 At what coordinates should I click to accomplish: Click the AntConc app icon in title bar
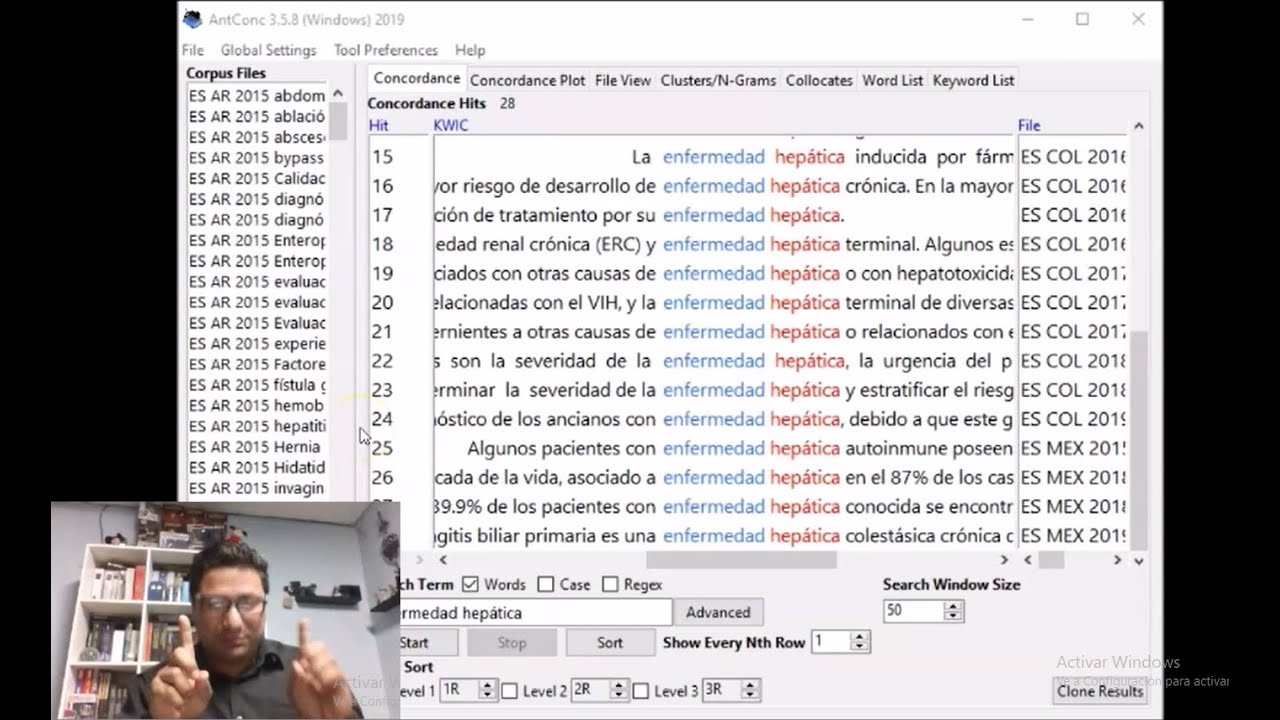tap(192, 19)
